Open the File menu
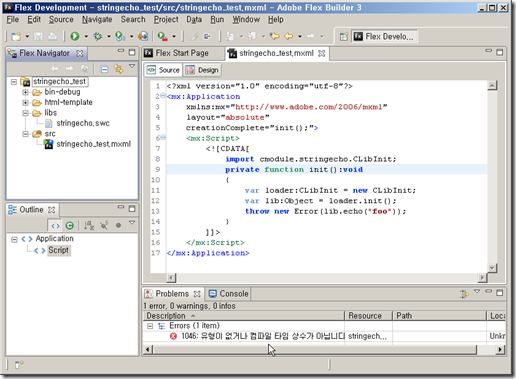The image size is (516, 379). tap(13, 20)
